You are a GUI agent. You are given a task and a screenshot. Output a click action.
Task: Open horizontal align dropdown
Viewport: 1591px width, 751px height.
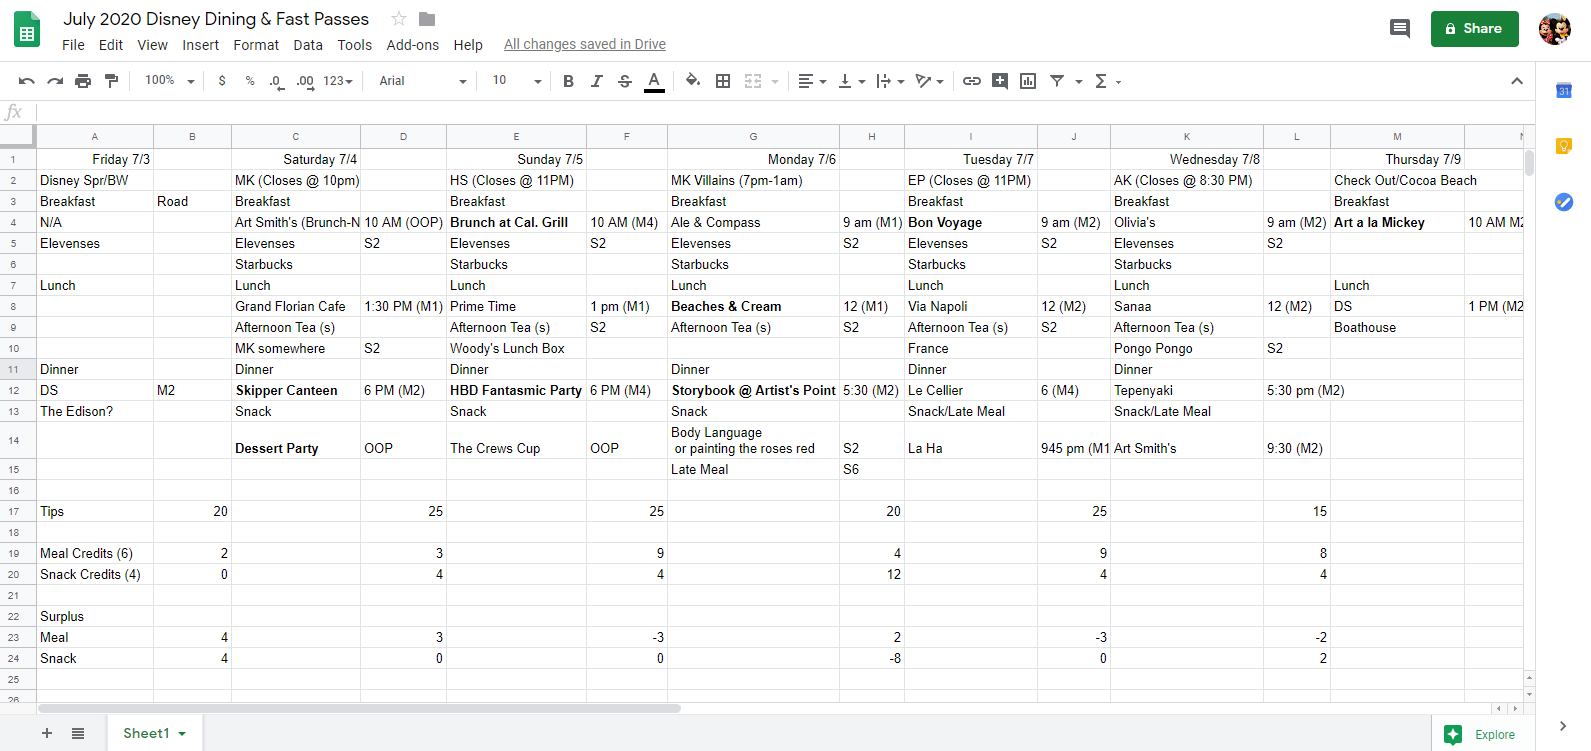tap(812, 81)
